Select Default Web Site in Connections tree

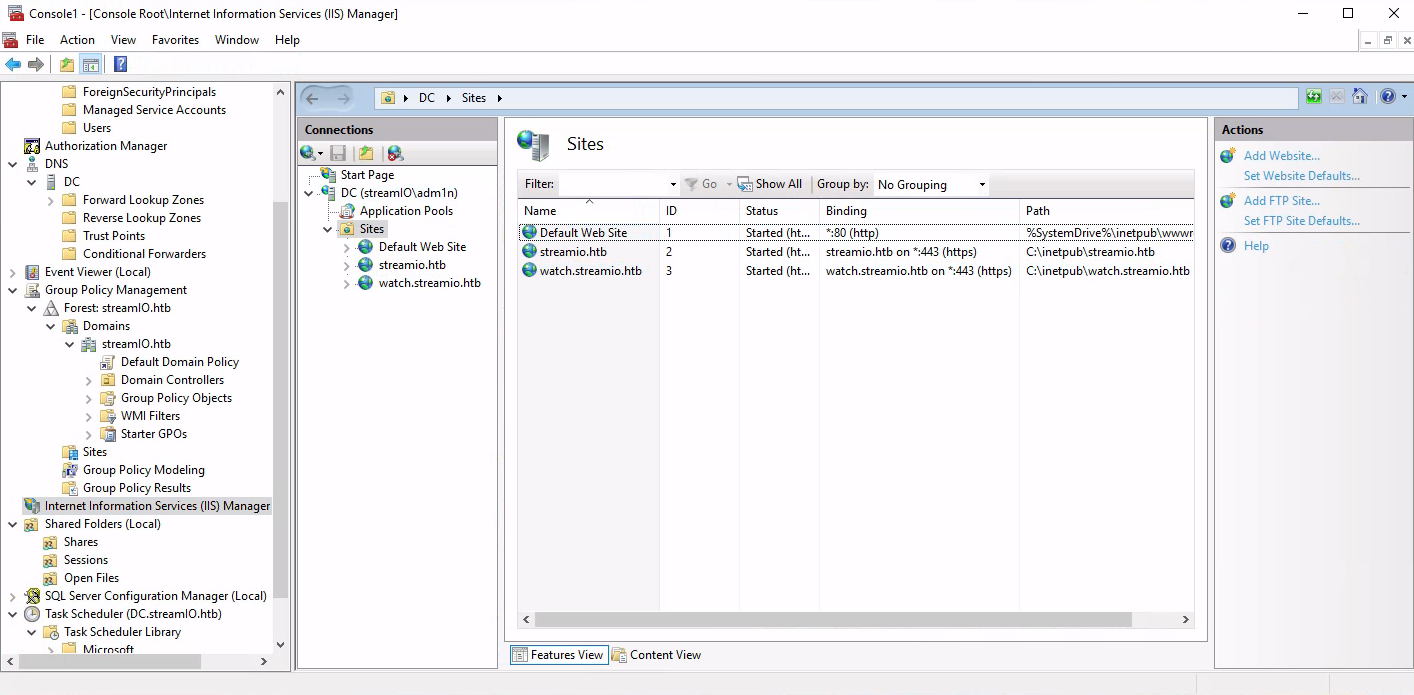coord(422,247)
